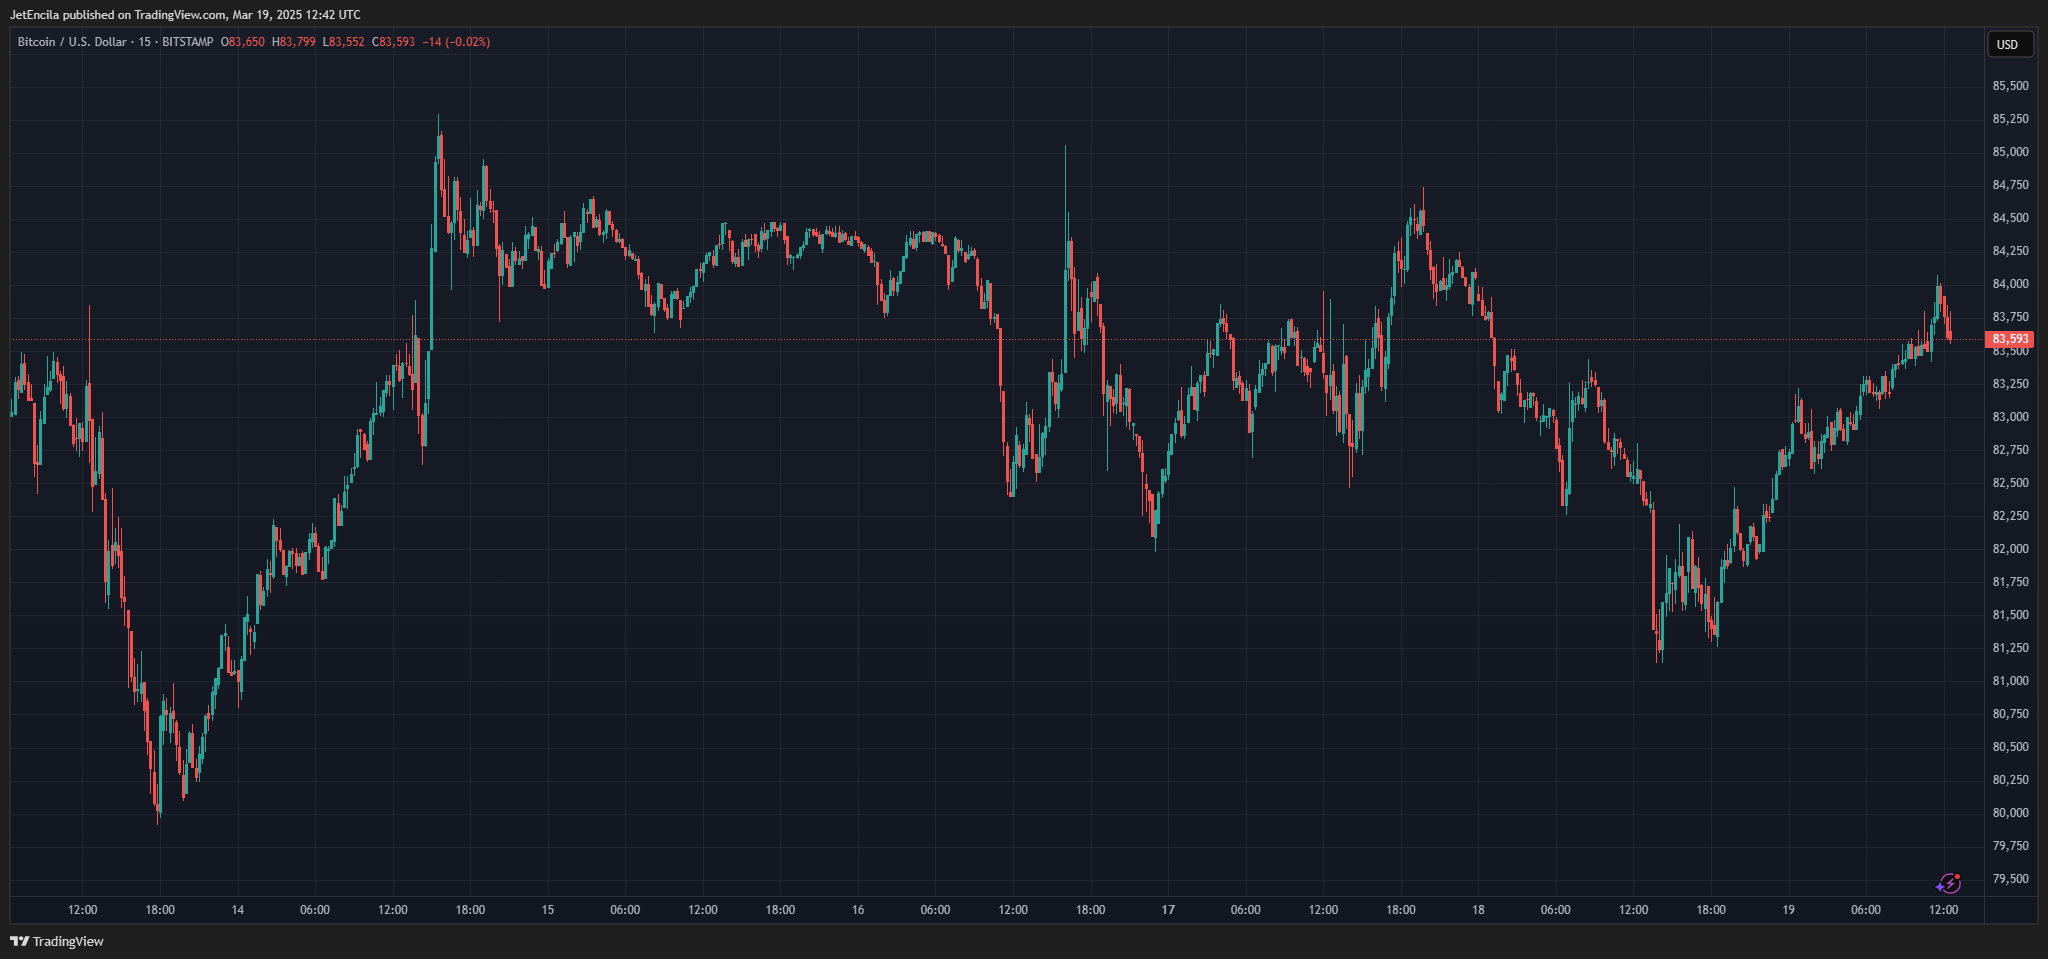
Task: Click the BITSTAMP exchange label
Action: coord(187,42)
